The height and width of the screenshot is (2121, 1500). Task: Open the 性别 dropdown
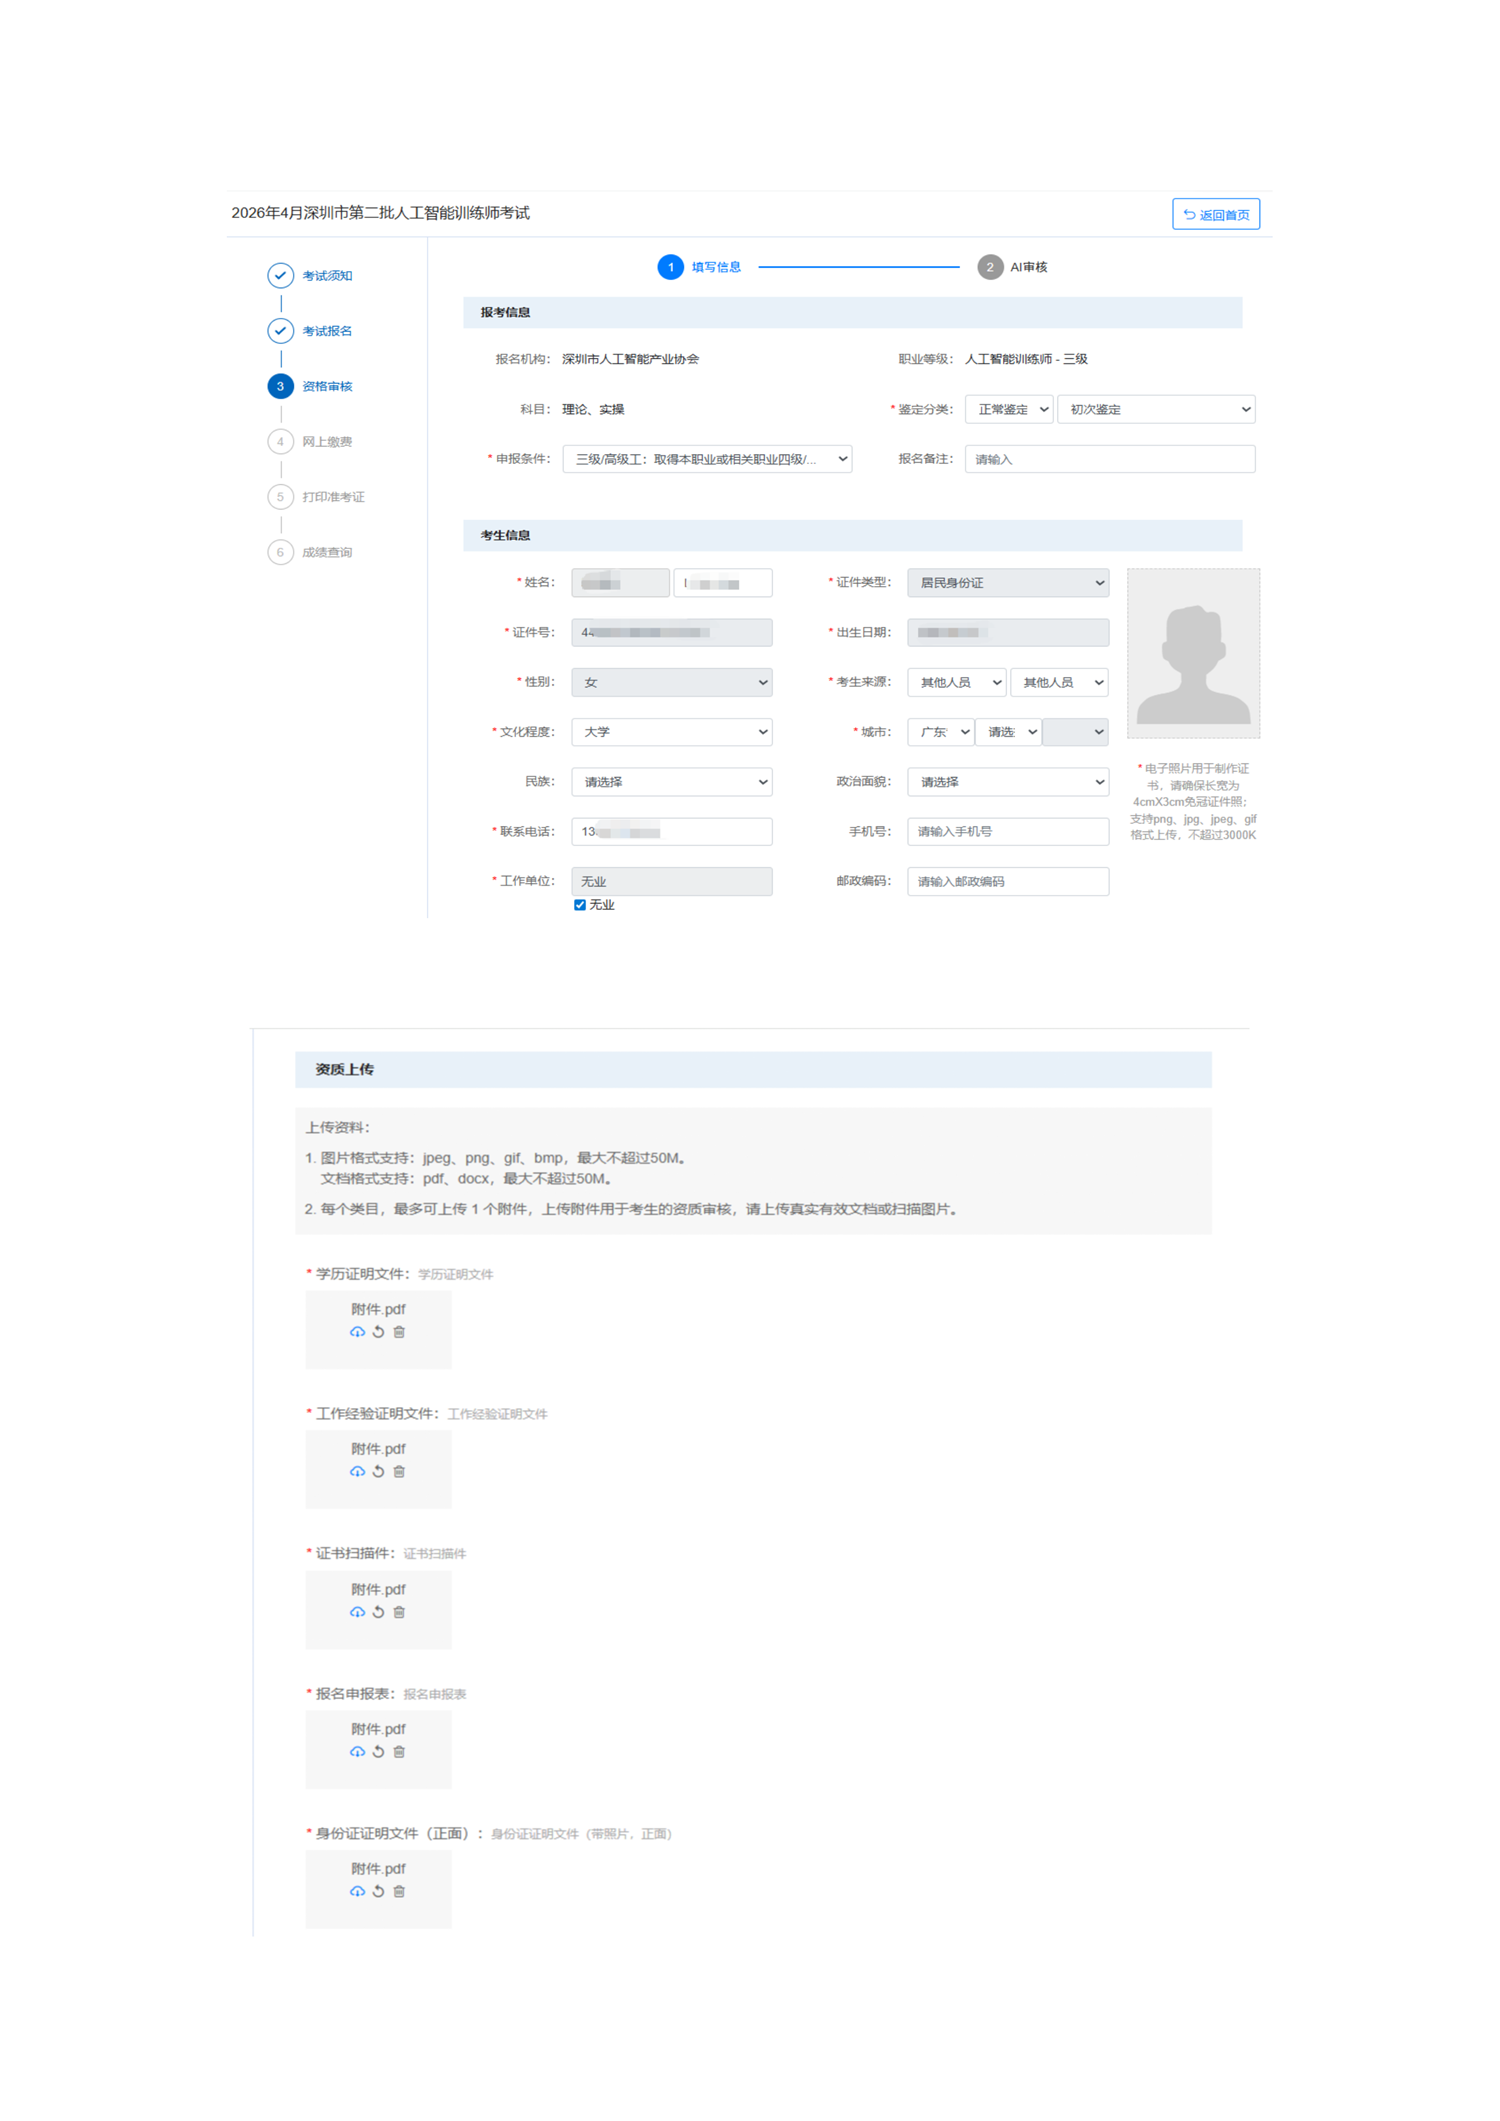pos(671,682)
